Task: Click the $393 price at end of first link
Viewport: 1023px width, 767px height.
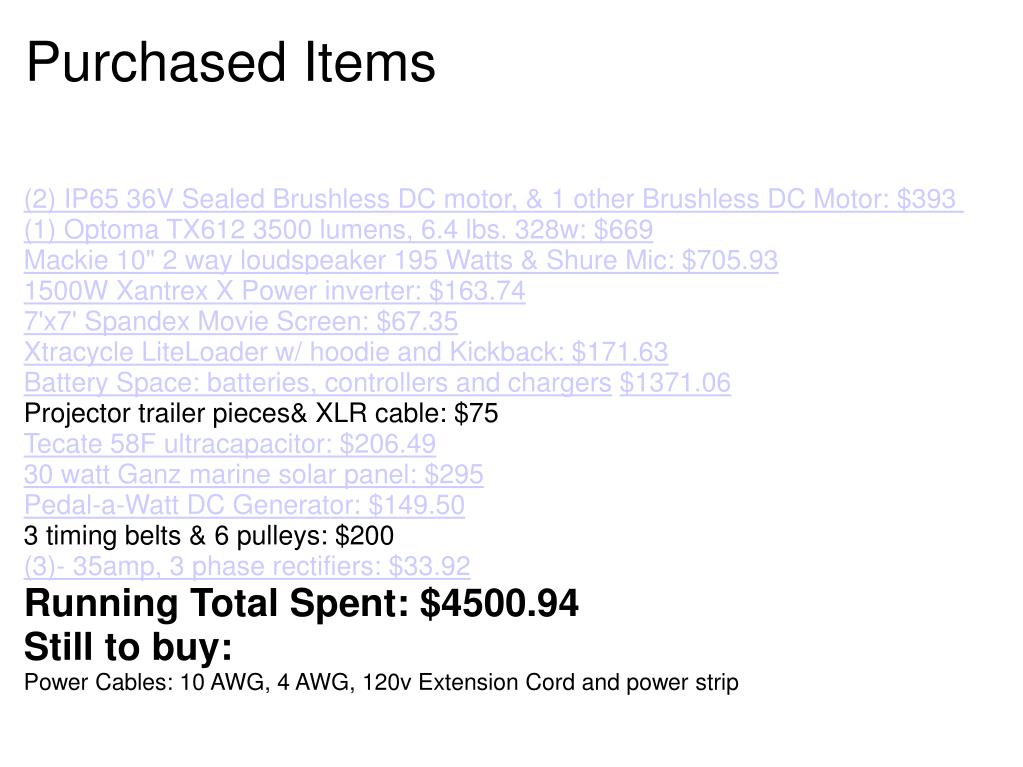Action: 926,199
